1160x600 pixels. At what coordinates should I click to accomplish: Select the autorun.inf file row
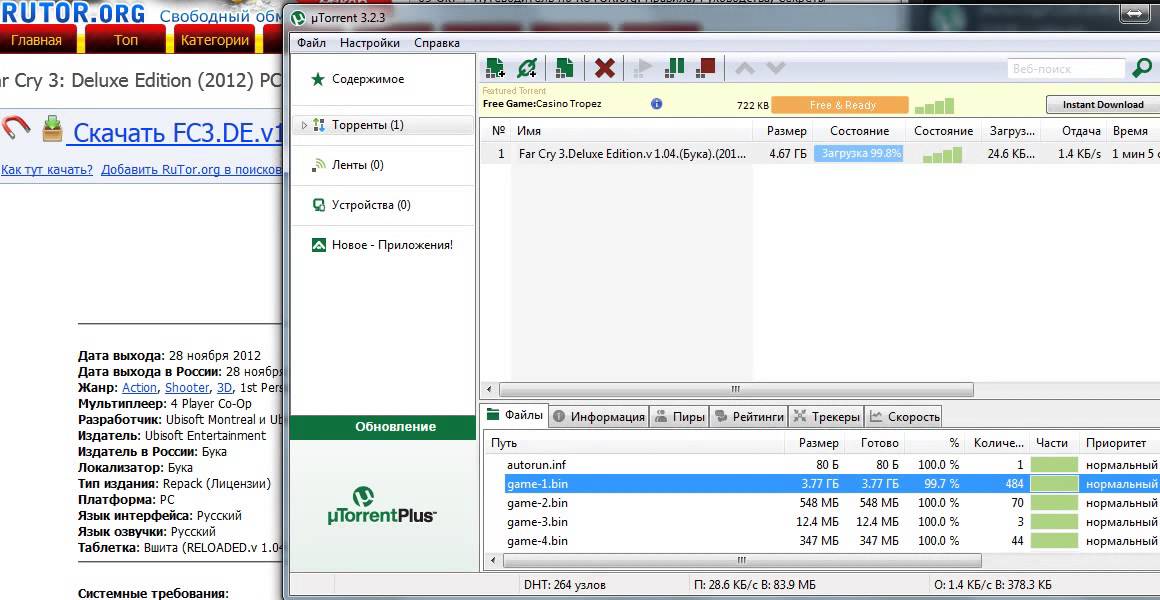click(x=821, y=465)
